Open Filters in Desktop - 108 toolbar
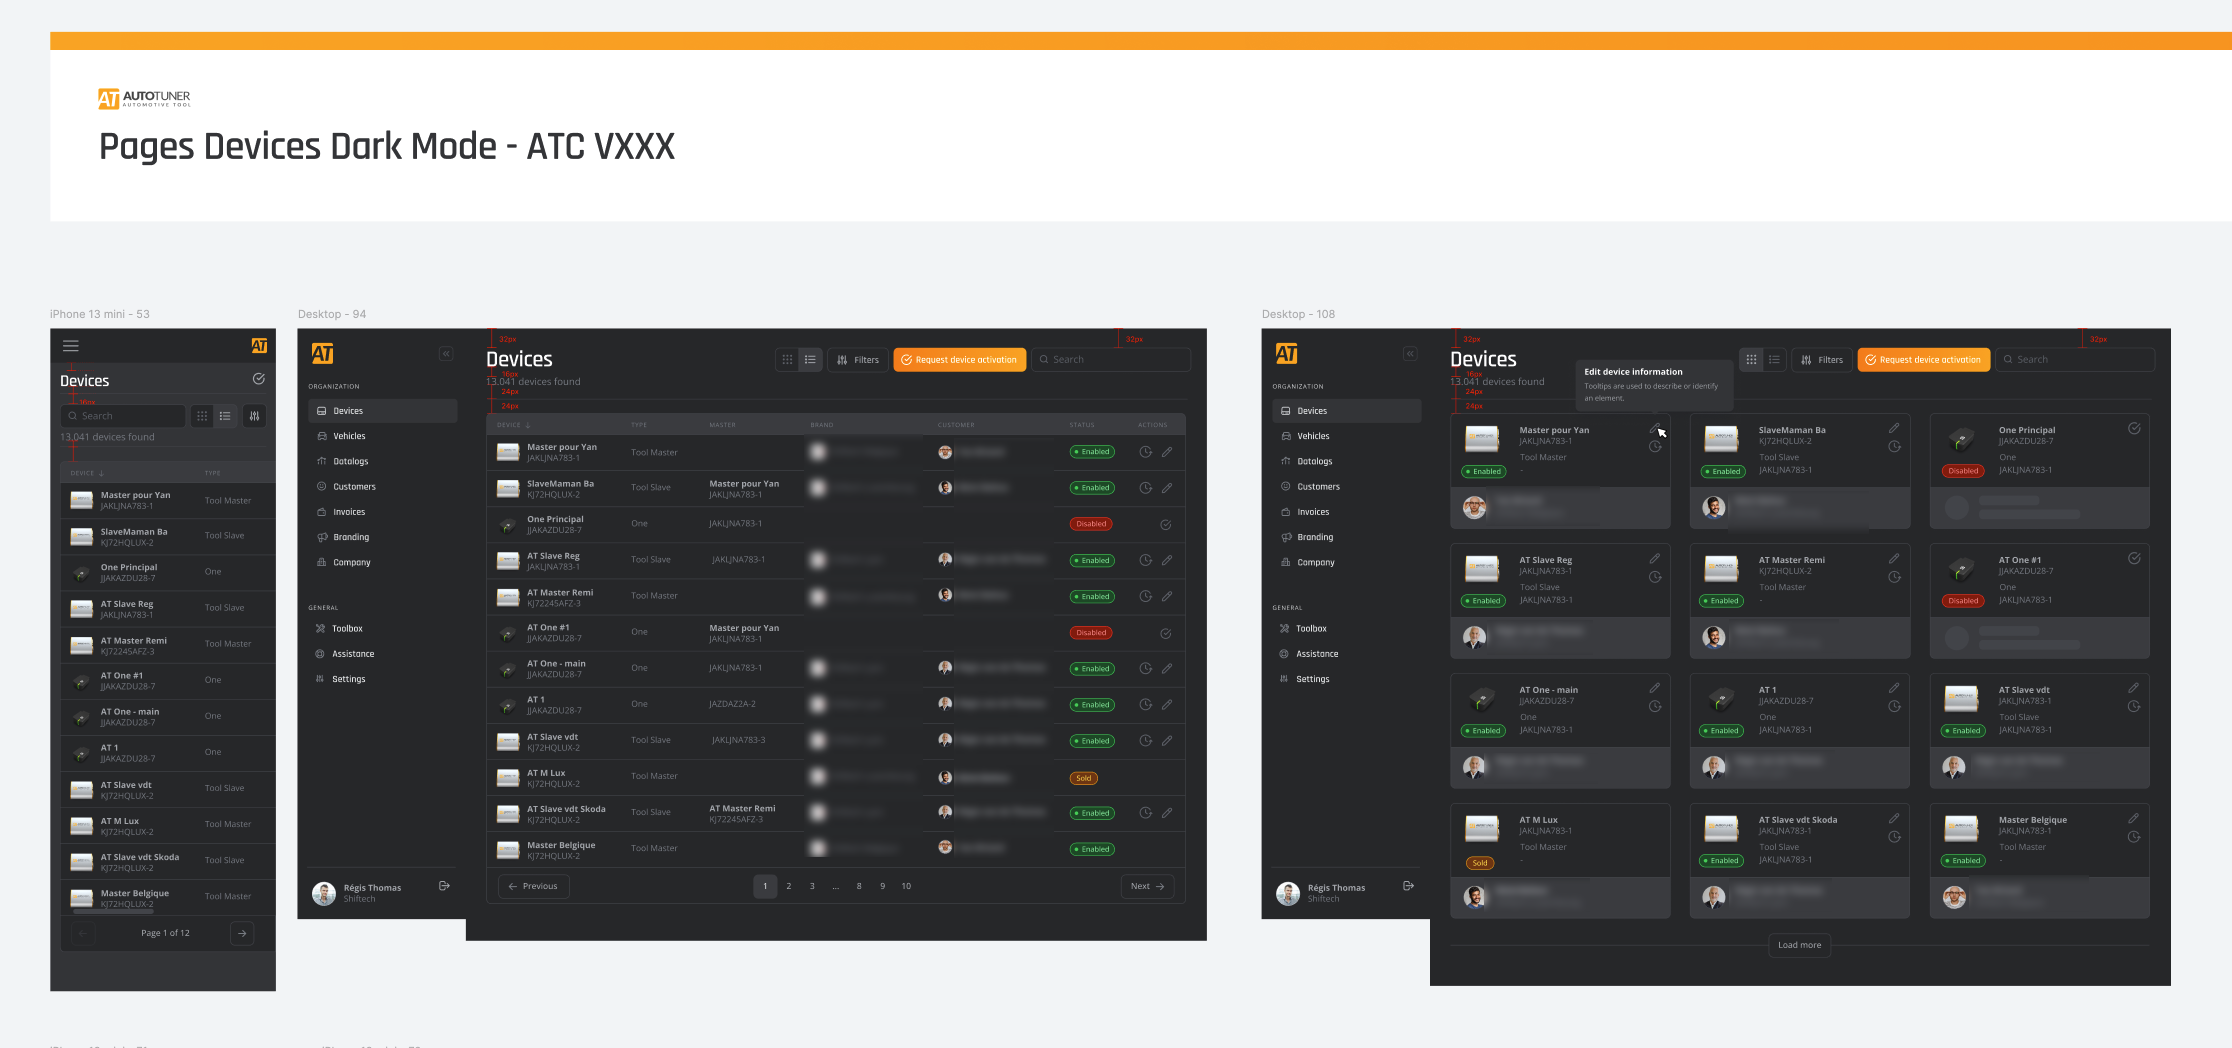Viewport: 2232px width, 1048px height. coord(1822,360)
